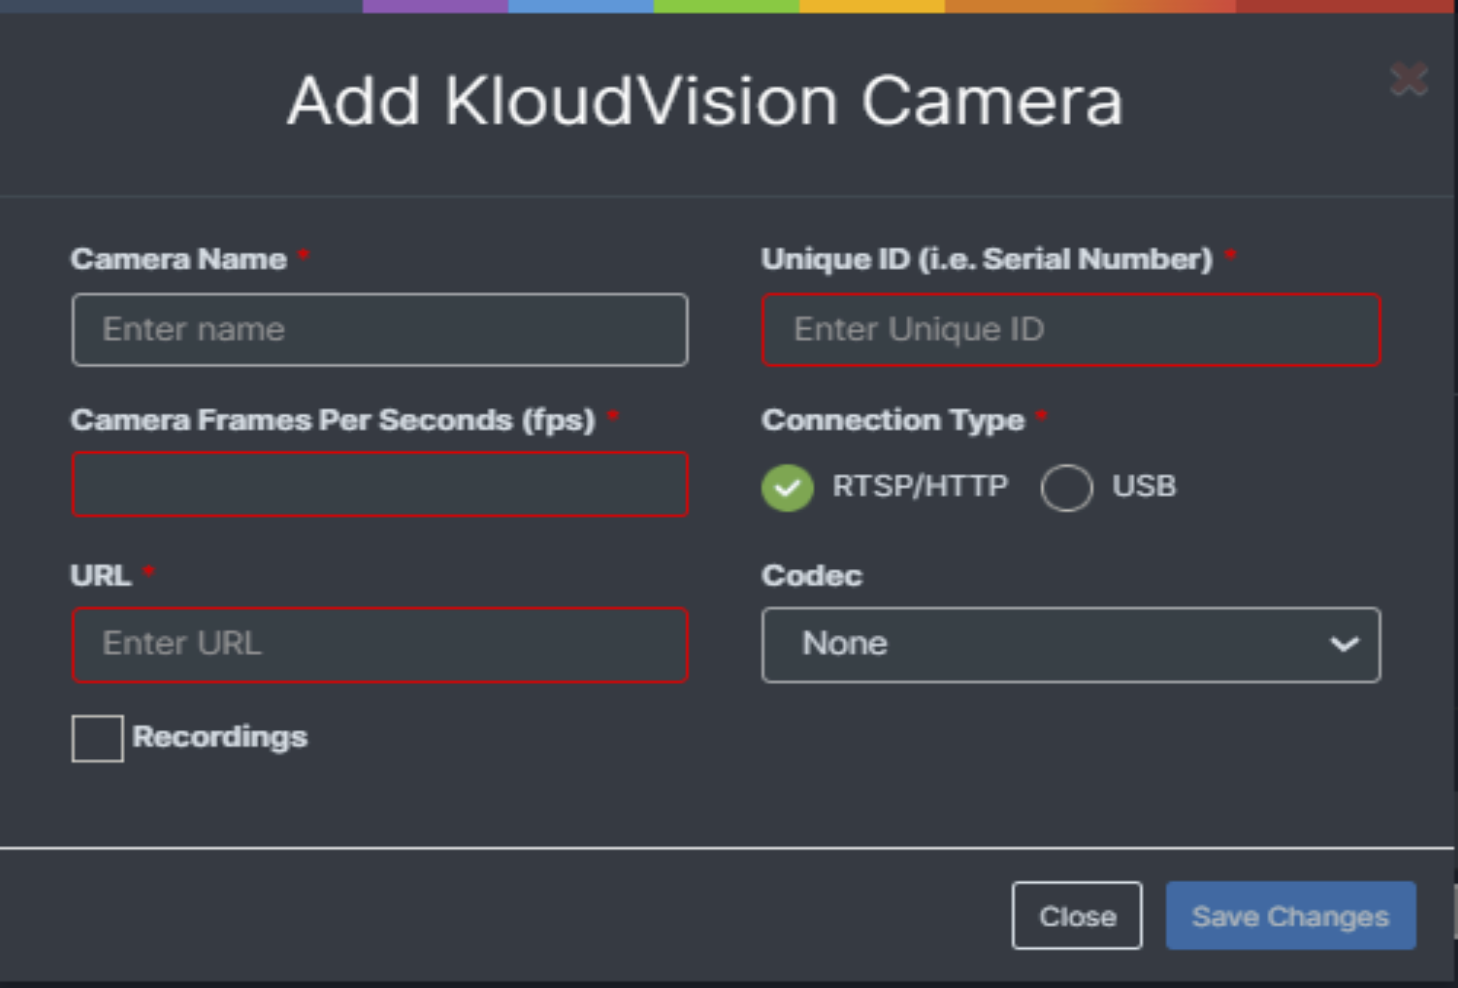Click the chevron arrow in Codec box

pos(1344,644)
